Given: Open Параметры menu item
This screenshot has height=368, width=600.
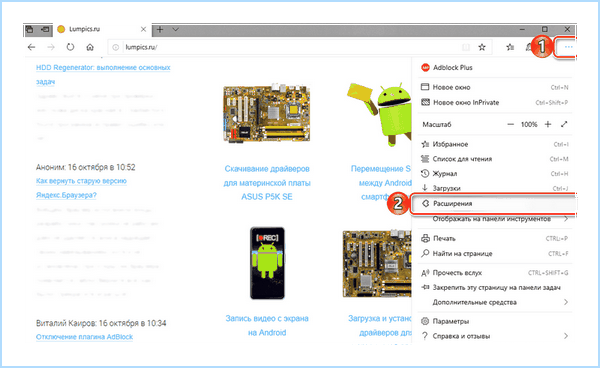Looking at the screenshot, I should click(494, 321).
